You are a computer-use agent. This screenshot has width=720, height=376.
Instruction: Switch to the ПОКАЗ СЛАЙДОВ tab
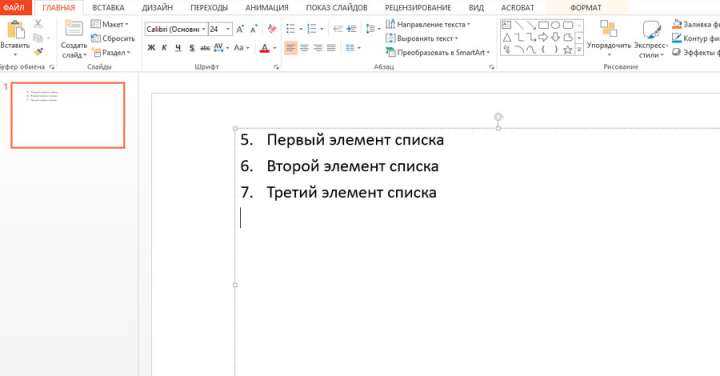[x=337, y=8]
